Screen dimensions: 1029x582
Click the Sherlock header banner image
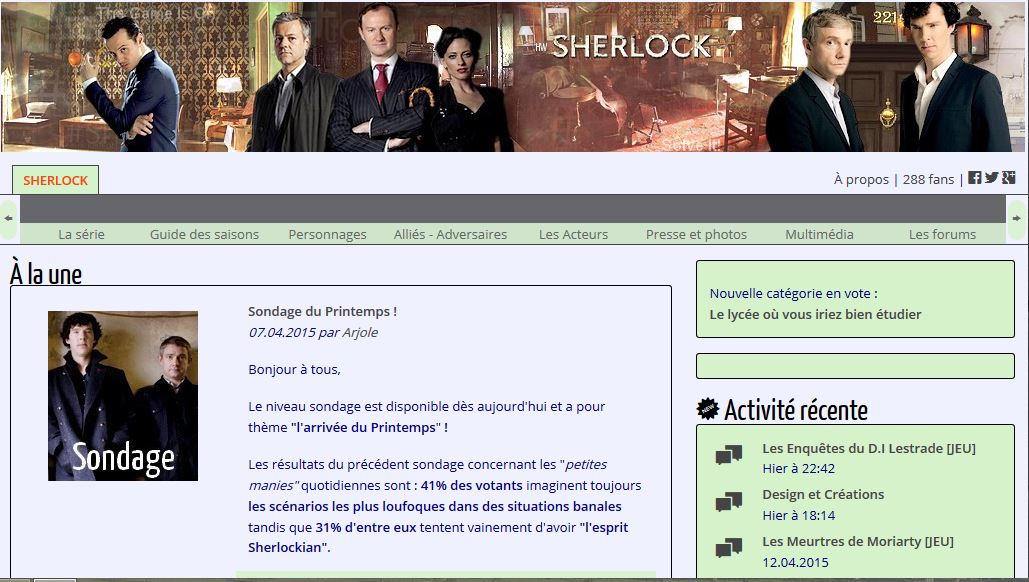tap(514, 76)
